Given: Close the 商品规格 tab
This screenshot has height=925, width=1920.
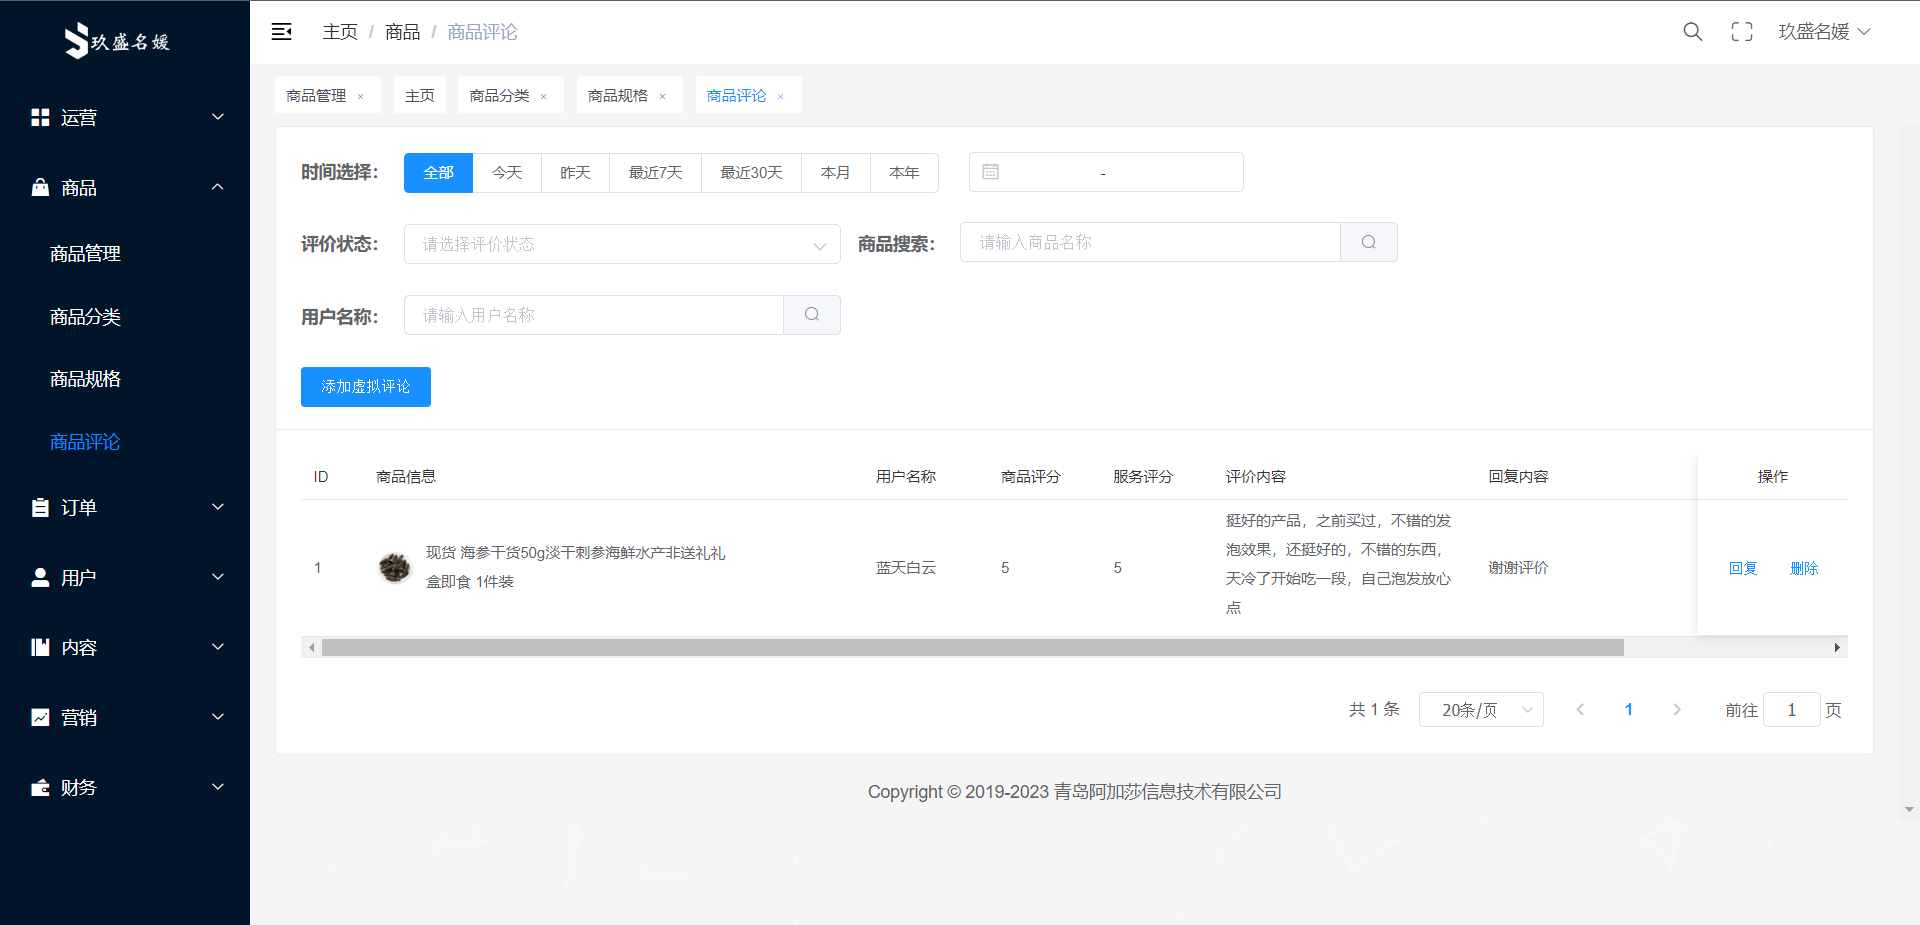Looking at the screenshot, I should click(663, 97).
